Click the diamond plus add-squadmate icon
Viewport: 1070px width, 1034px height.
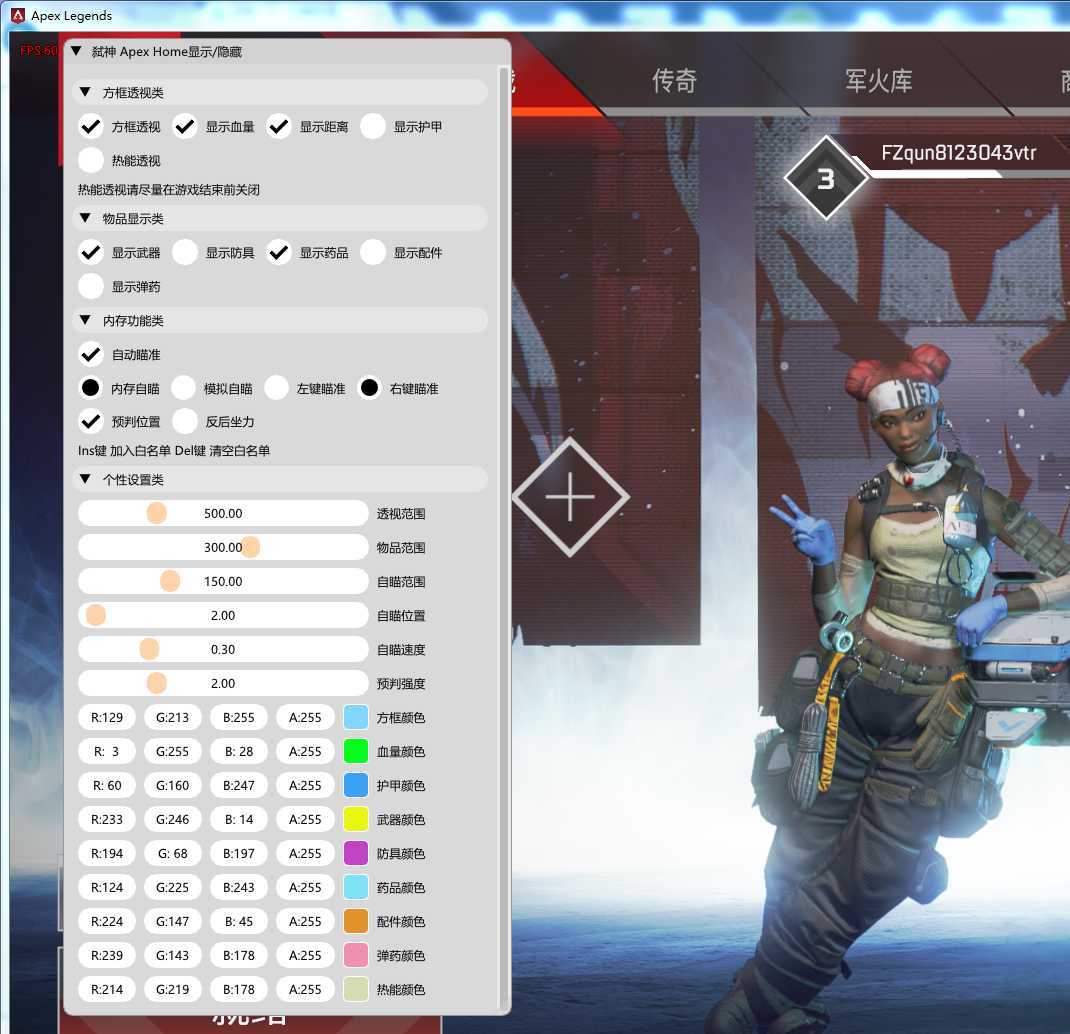(570, 497)
